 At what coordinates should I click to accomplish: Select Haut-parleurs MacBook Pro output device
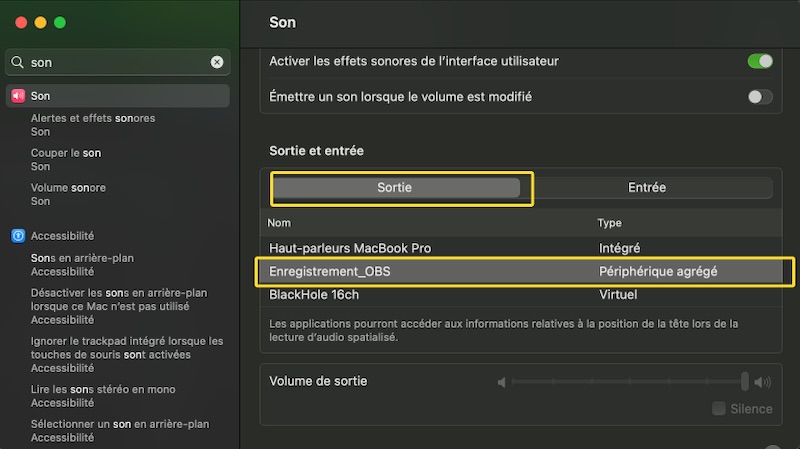[x=350, y=247]
